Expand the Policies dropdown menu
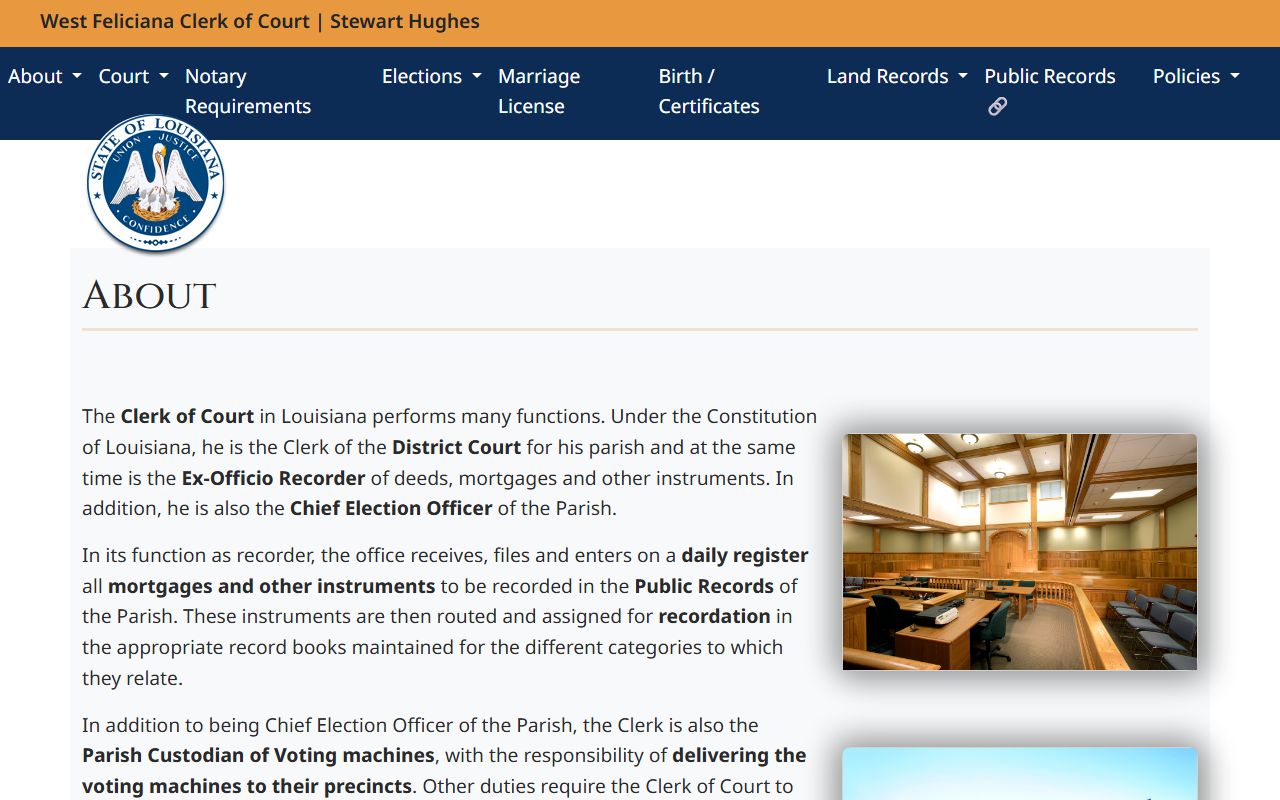The width and height of the screenshot is (1280, 800). [1196, 76]
